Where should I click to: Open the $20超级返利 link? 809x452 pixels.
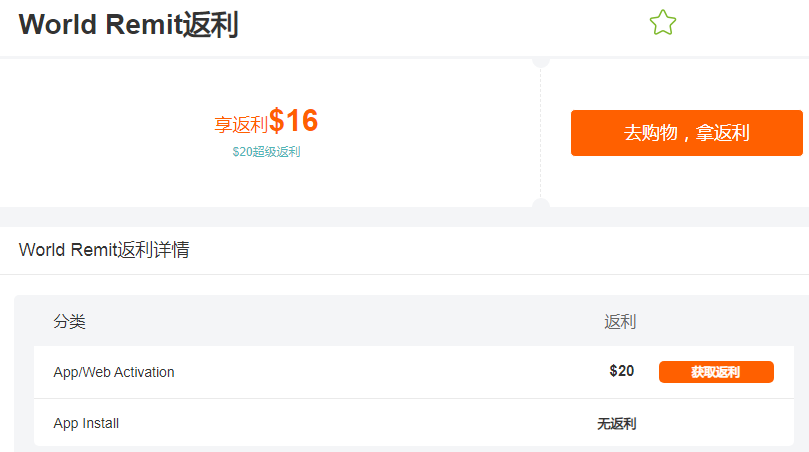(x=266, y=152)
